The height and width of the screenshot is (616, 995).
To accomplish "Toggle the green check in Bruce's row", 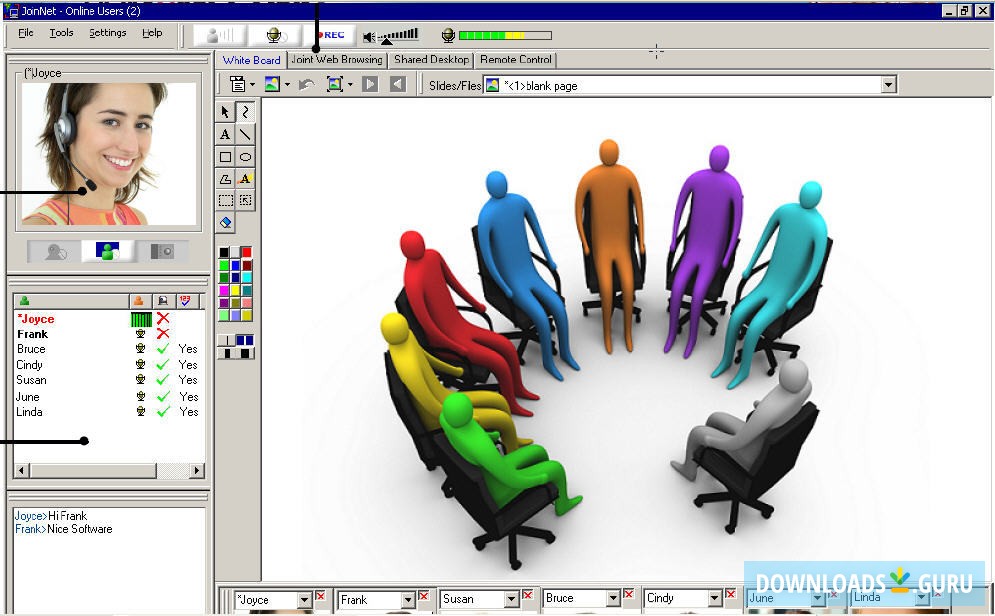I will tap(163, 349).
